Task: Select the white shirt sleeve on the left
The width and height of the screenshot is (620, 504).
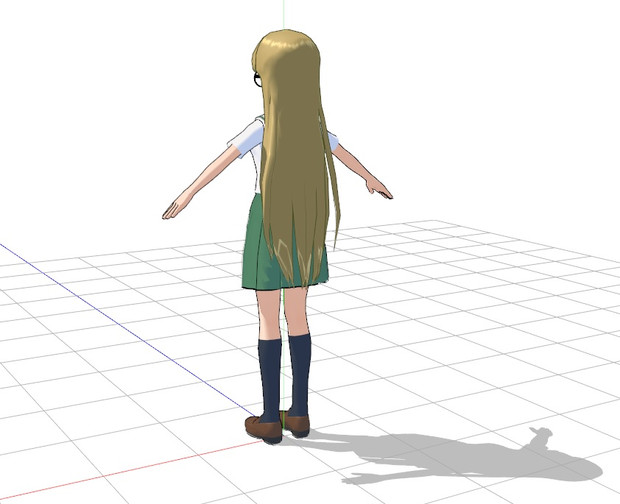Action: point(248,139)
